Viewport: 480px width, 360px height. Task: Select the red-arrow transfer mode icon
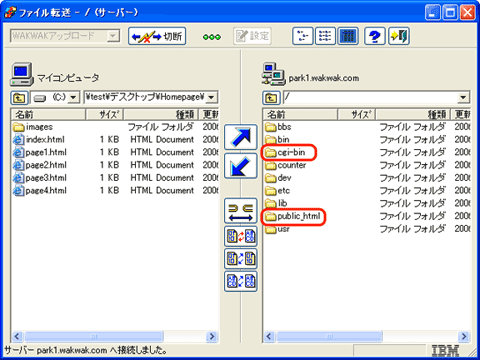tap(241, 236)
